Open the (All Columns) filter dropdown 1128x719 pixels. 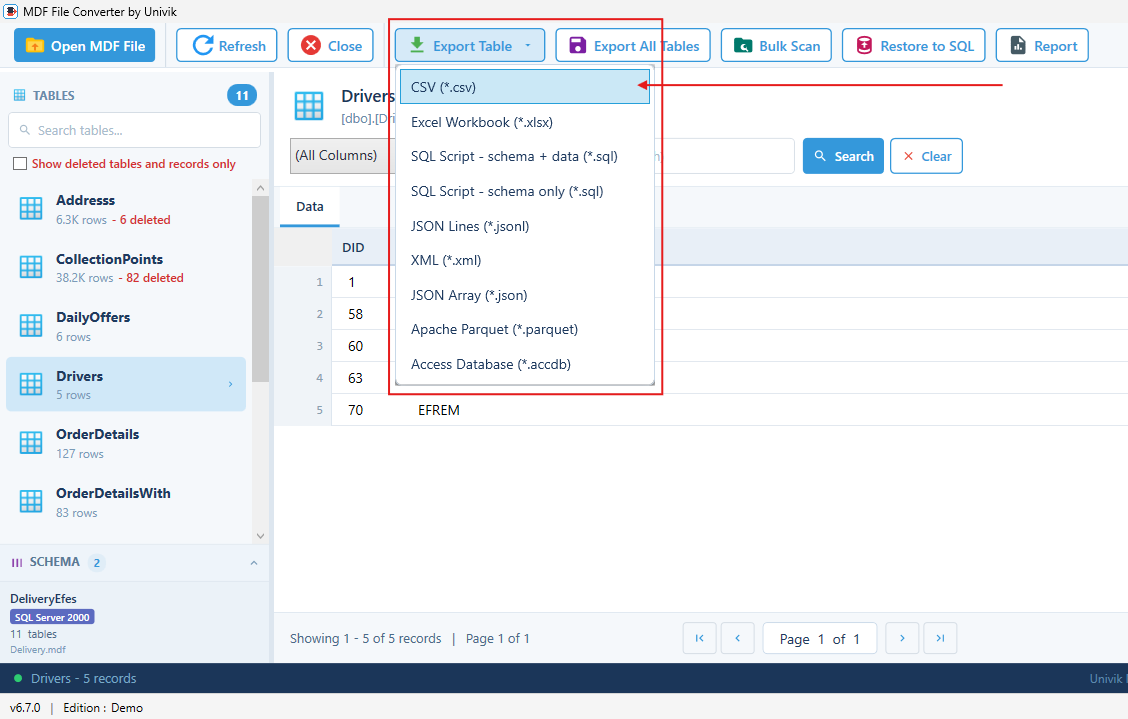point(342,155)
